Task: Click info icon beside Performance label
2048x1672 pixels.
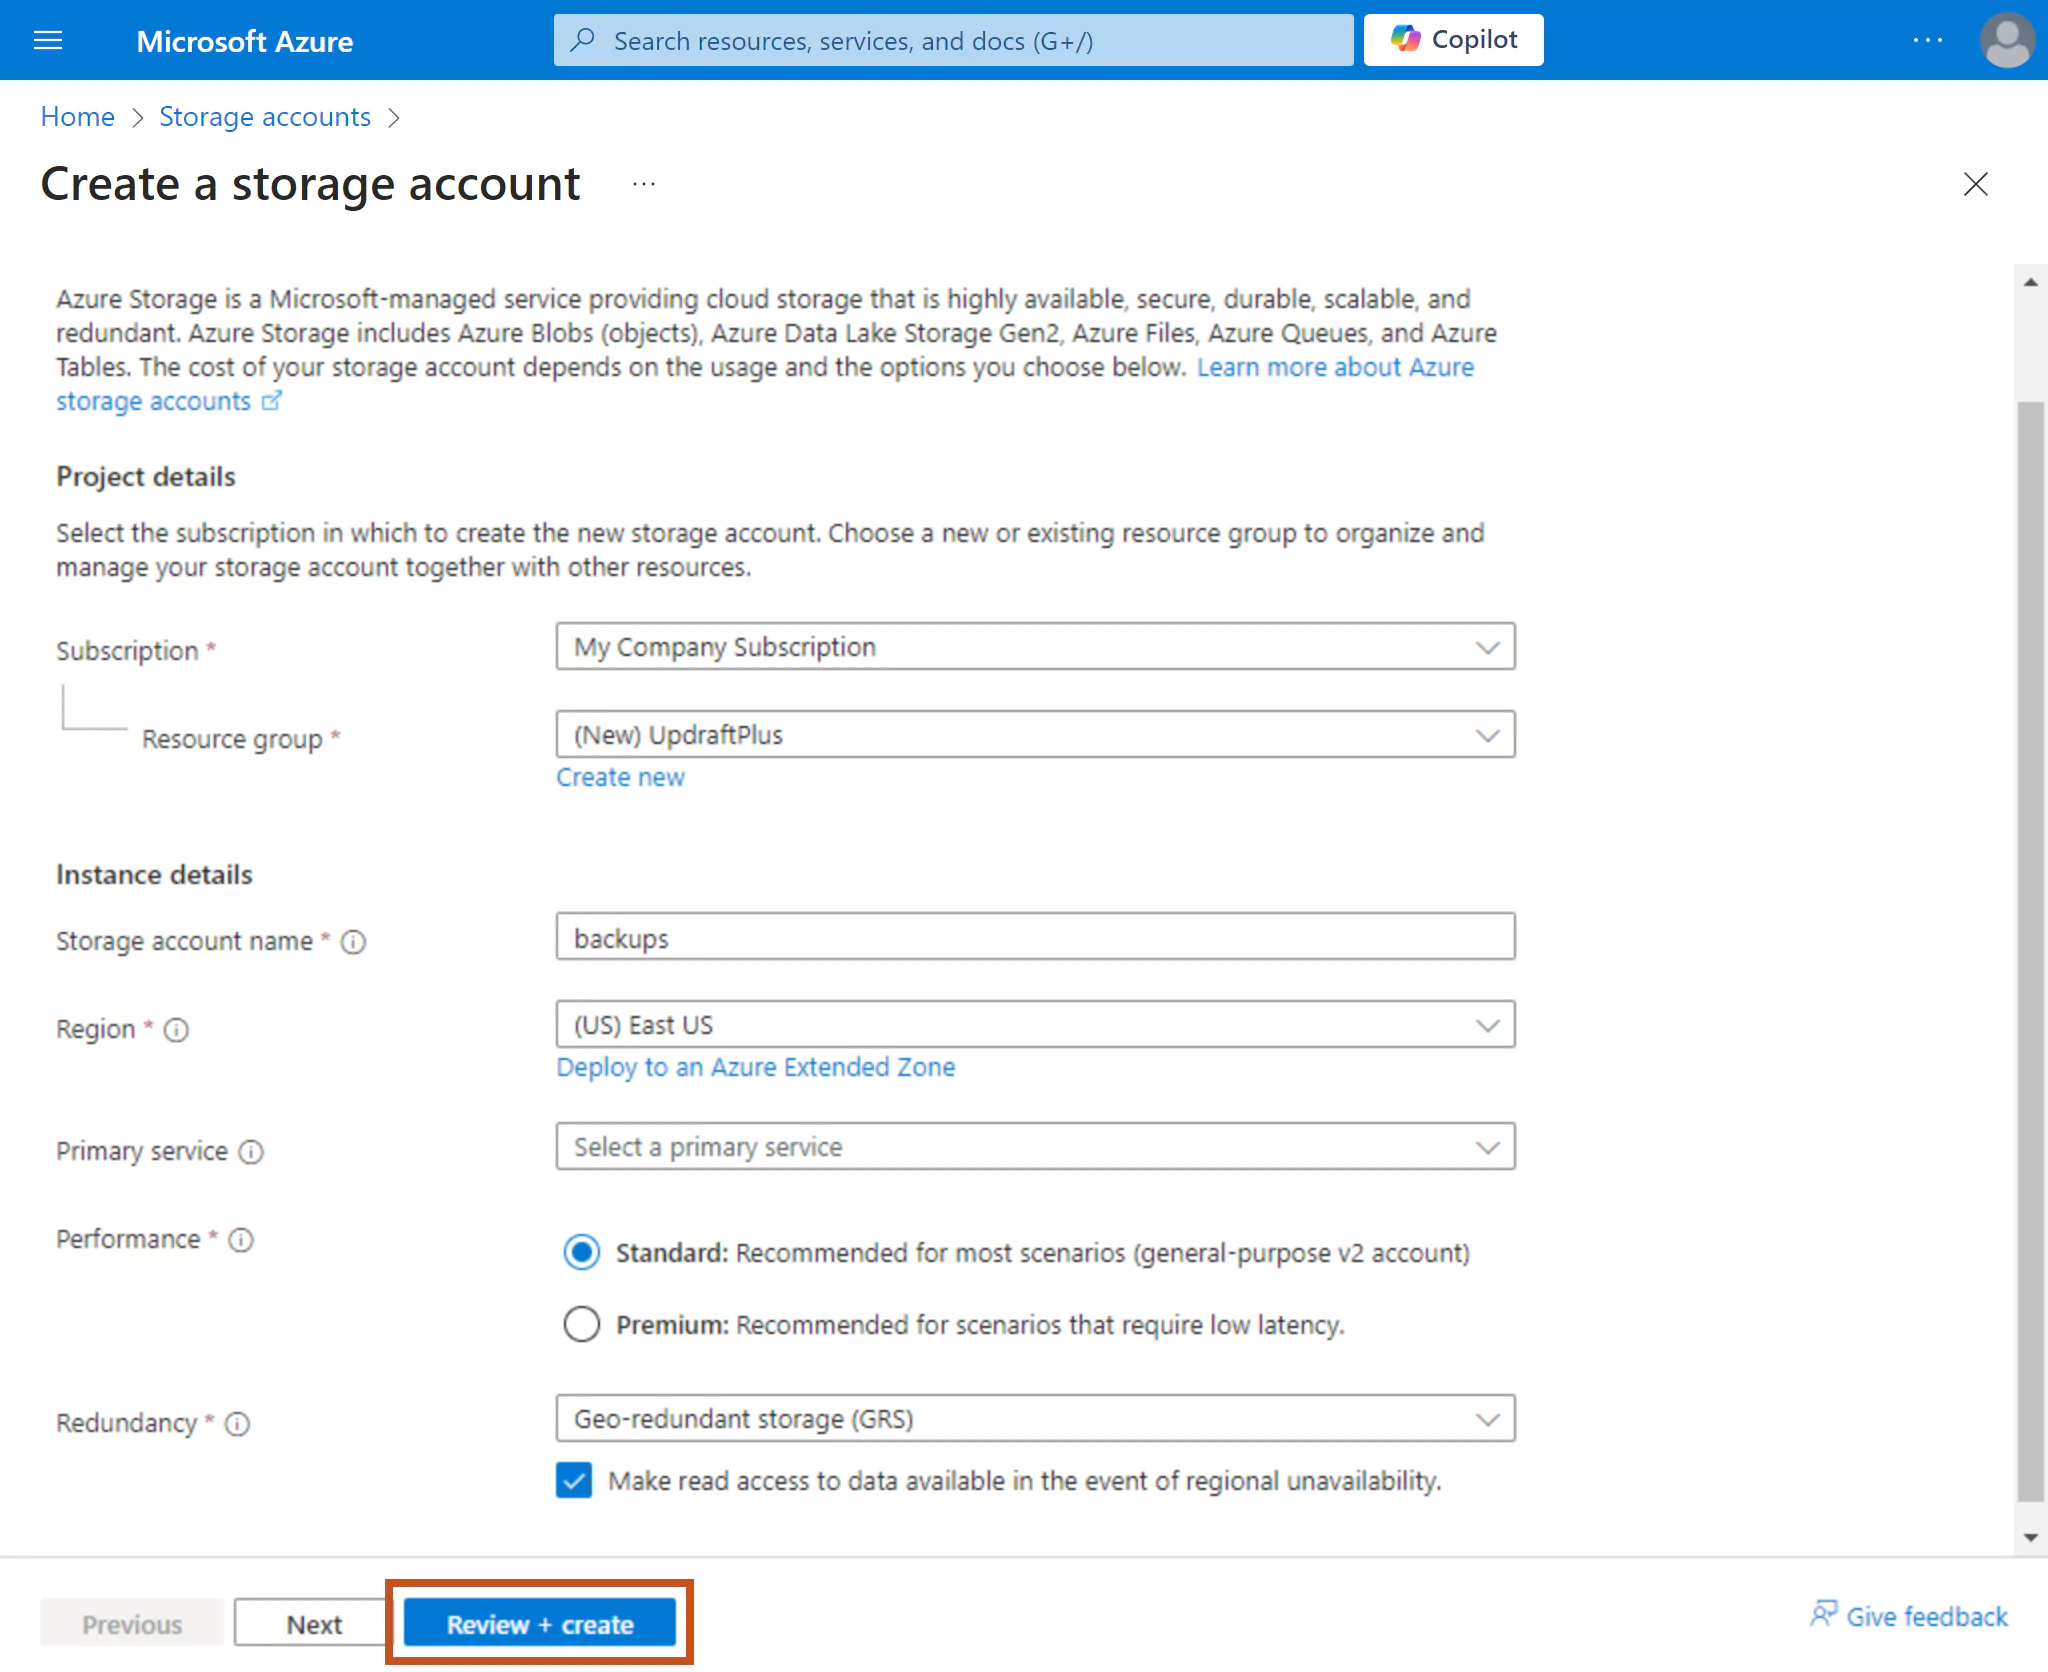Action: tap(241, 1240)
